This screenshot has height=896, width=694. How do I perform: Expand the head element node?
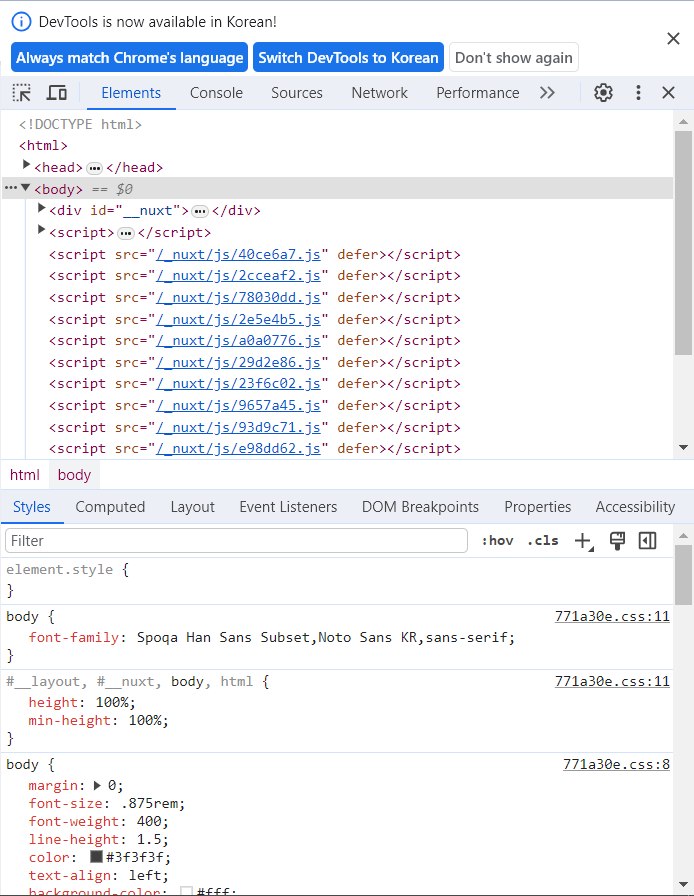coord(26,165)
